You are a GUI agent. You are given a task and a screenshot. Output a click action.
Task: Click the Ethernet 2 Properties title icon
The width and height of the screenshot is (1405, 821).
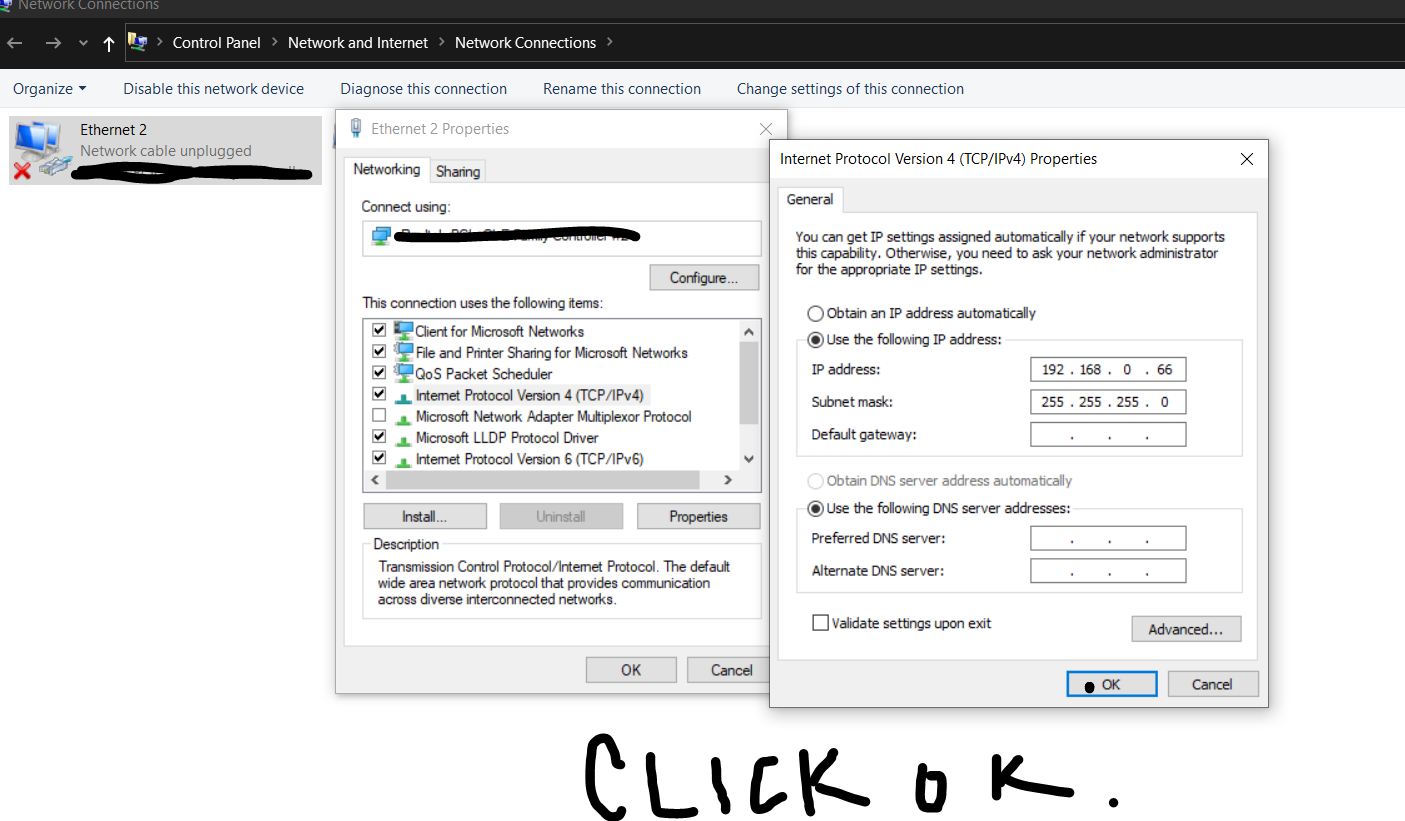[x=355, y=128]
